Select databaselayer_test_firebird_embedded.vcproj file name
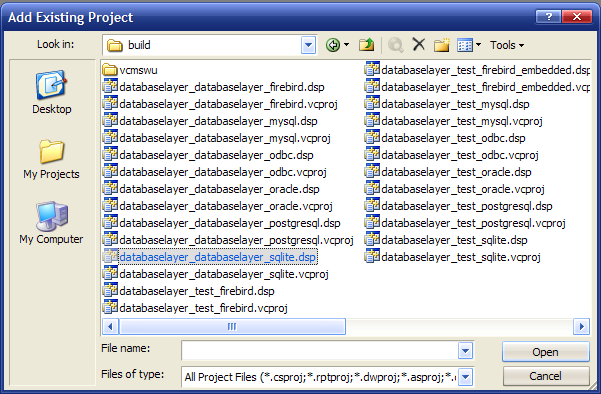The height and width of the screenshot is (394, 601). (x=486, y=87)
